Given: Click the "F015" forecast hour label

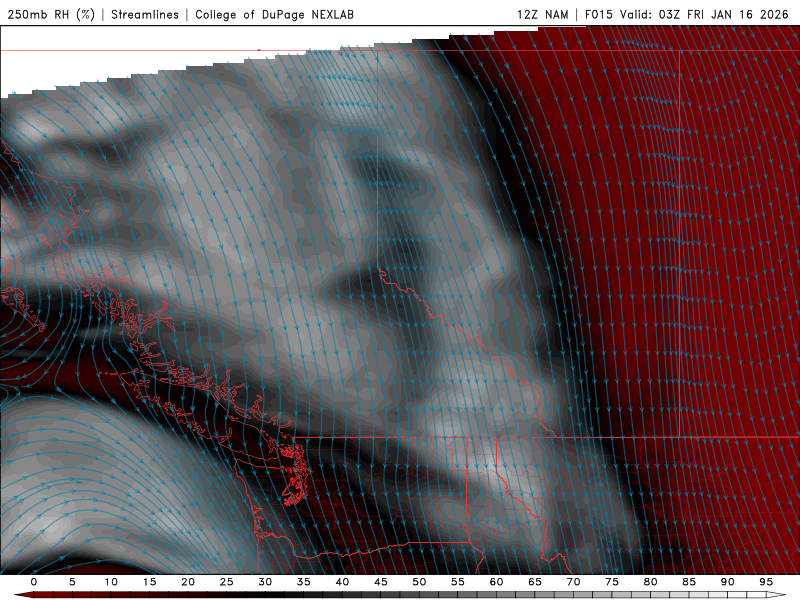Looking at the screenshot, I should pyautogui.click(x=598, y=14).
